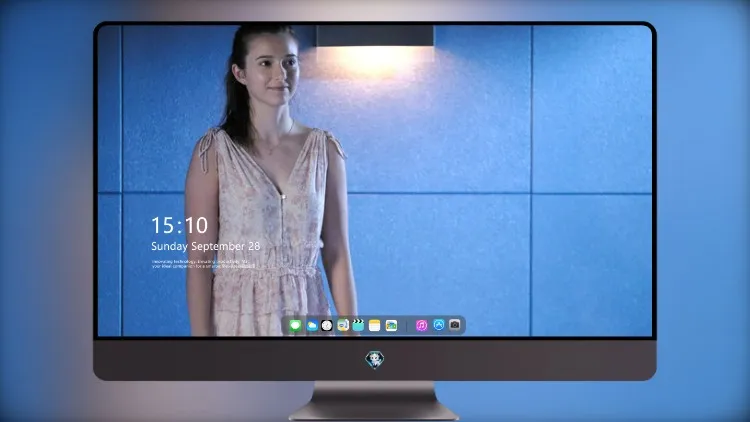Click the logo on the monitor's chin
This screenshot has width=750, height=422.
[375, 359]
